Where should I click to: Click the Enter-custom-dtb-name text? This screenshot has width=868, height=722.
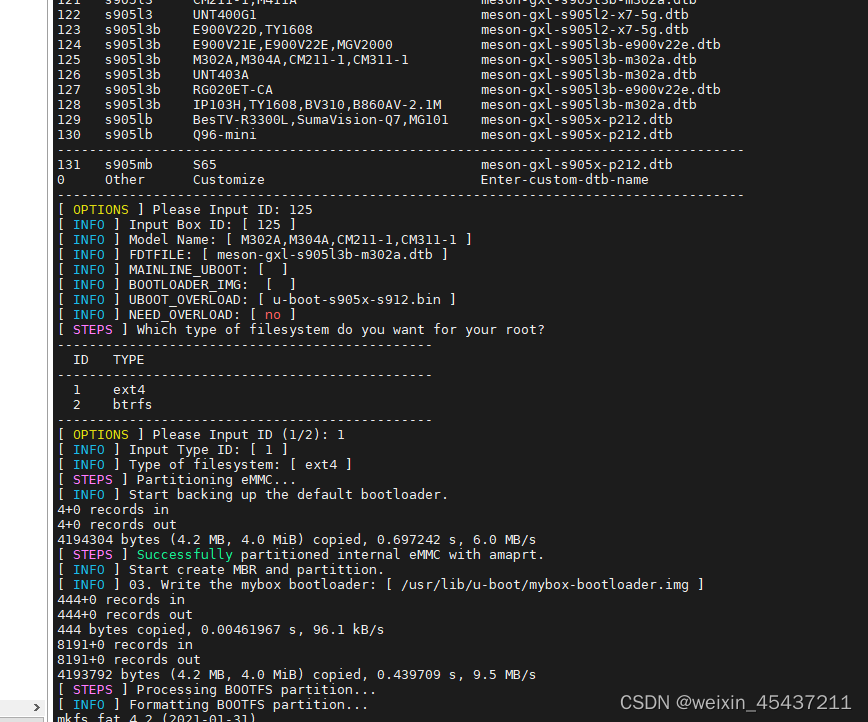pyautogui.click(x=564, y=180)
